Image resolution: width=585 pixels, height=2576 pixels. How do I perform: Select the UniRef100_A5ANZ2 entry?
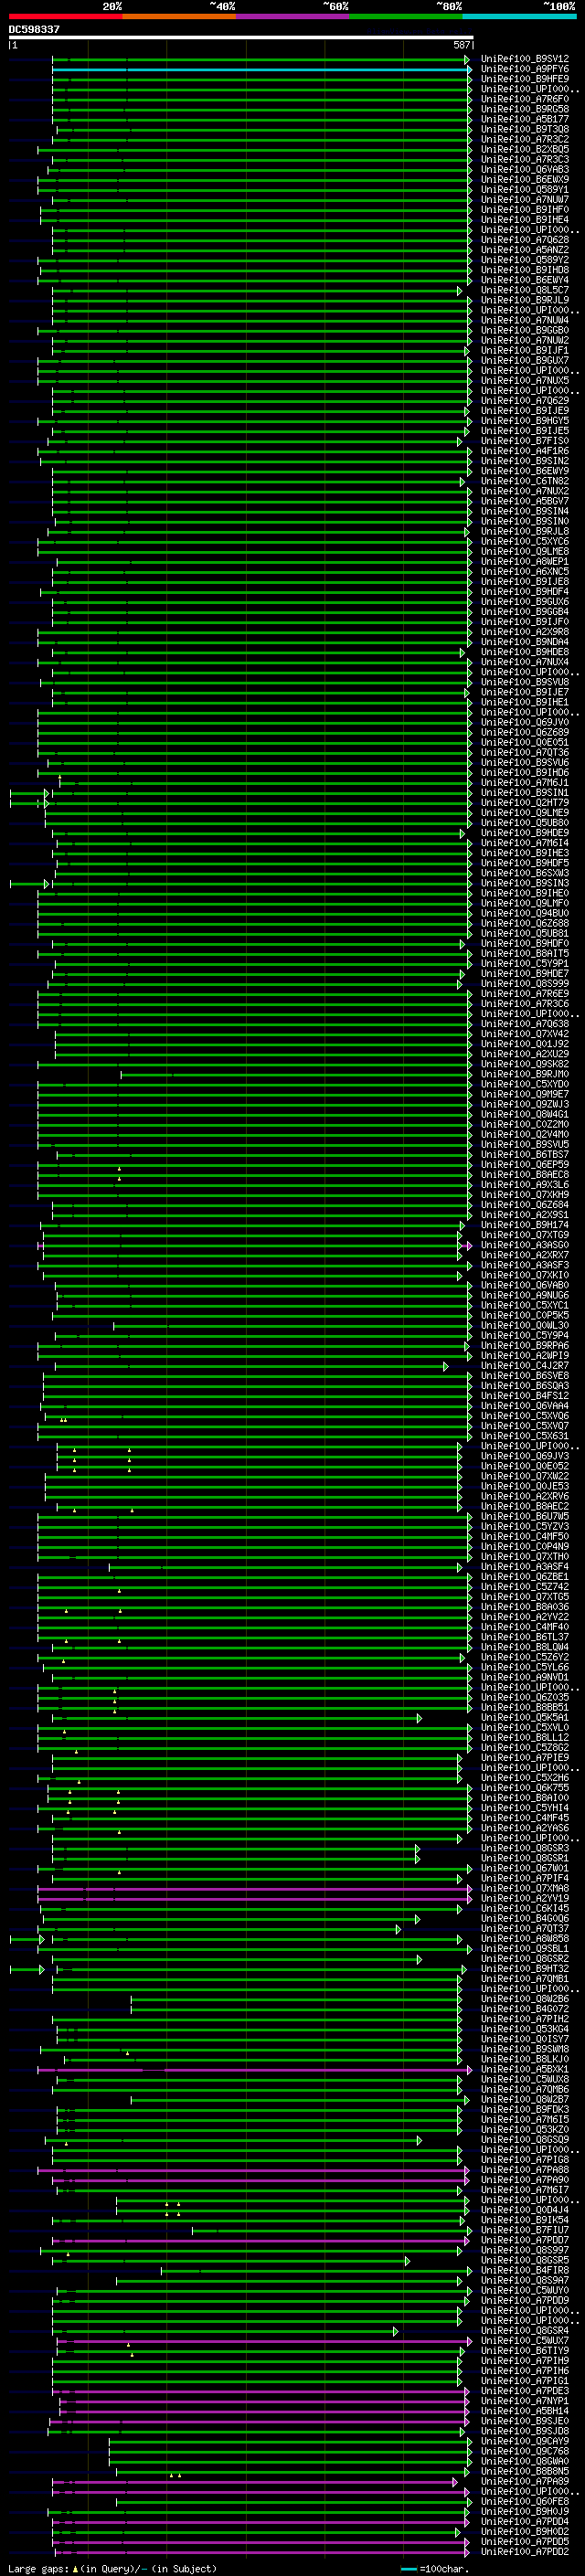525,250
